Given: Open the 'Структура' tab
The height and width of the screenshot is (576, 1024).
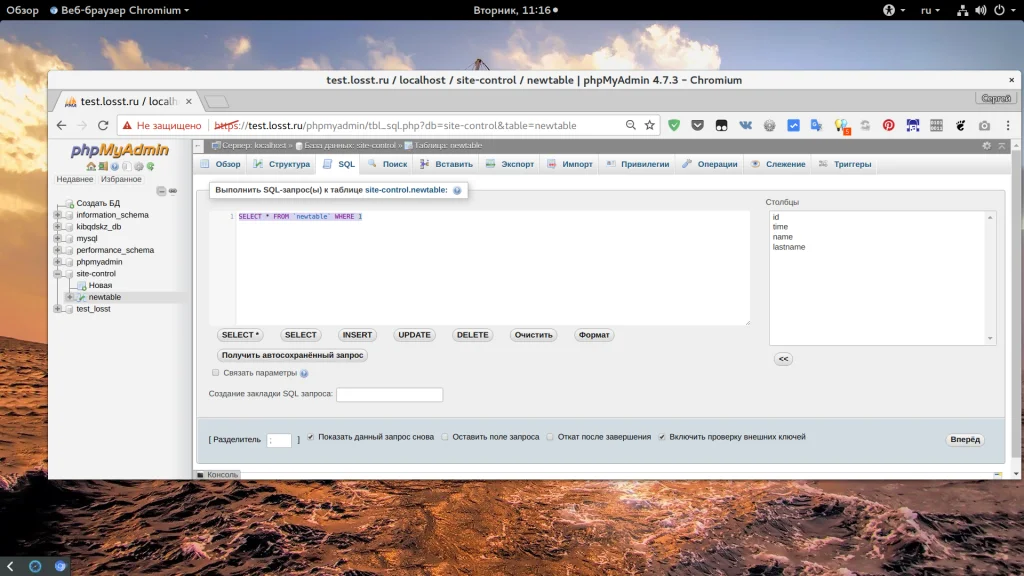Looking at the screenshot, I should [281, 164].
